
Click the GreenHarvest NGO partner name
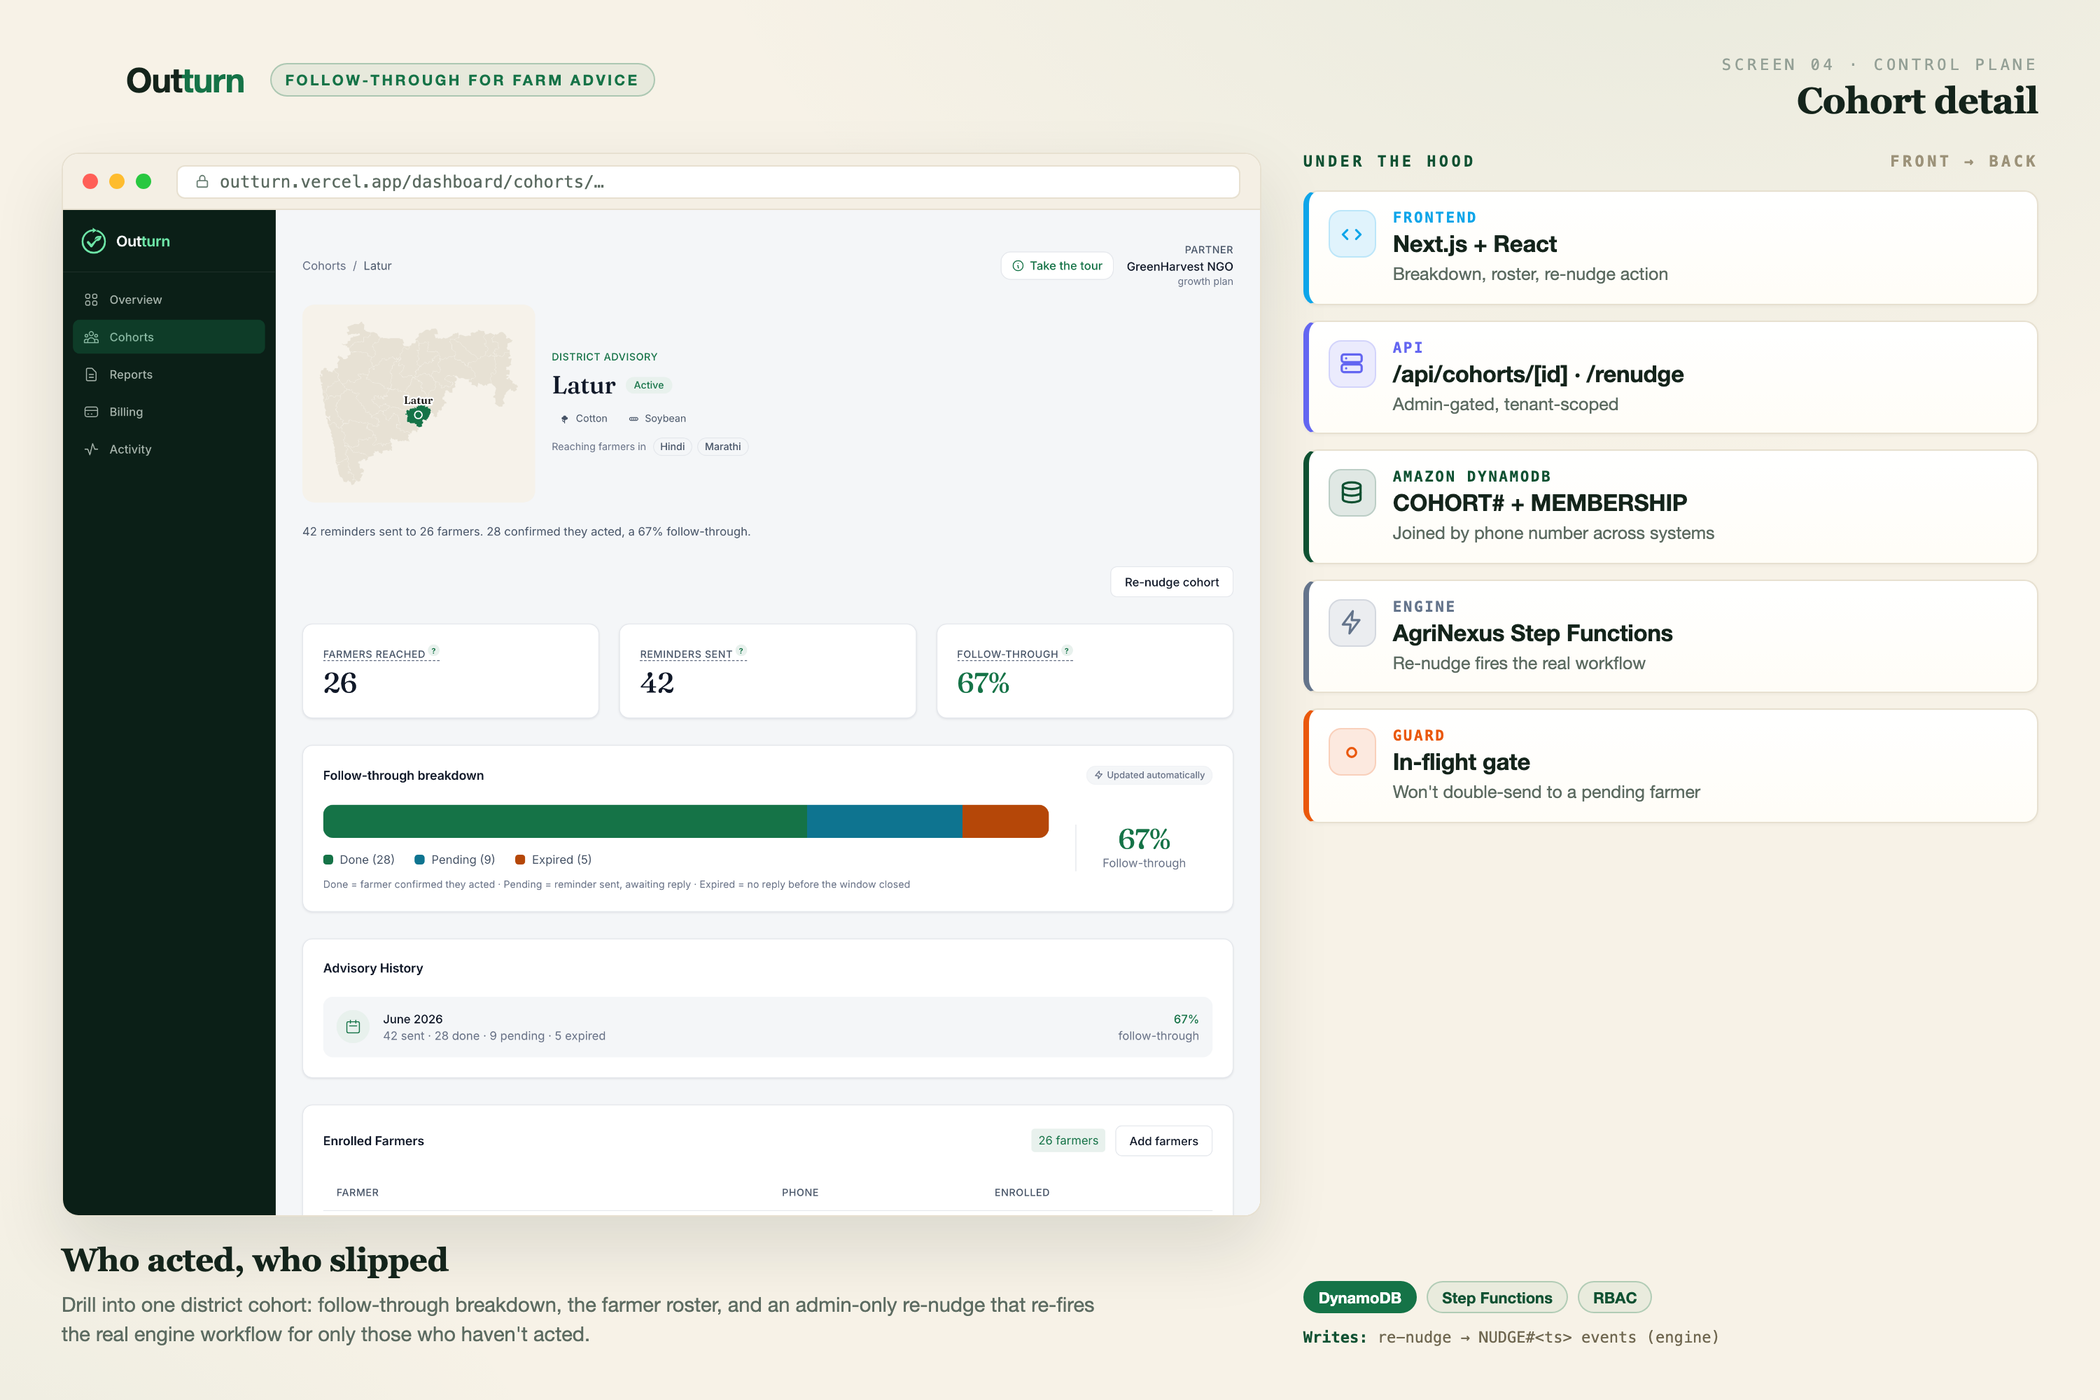point(1179,266)
